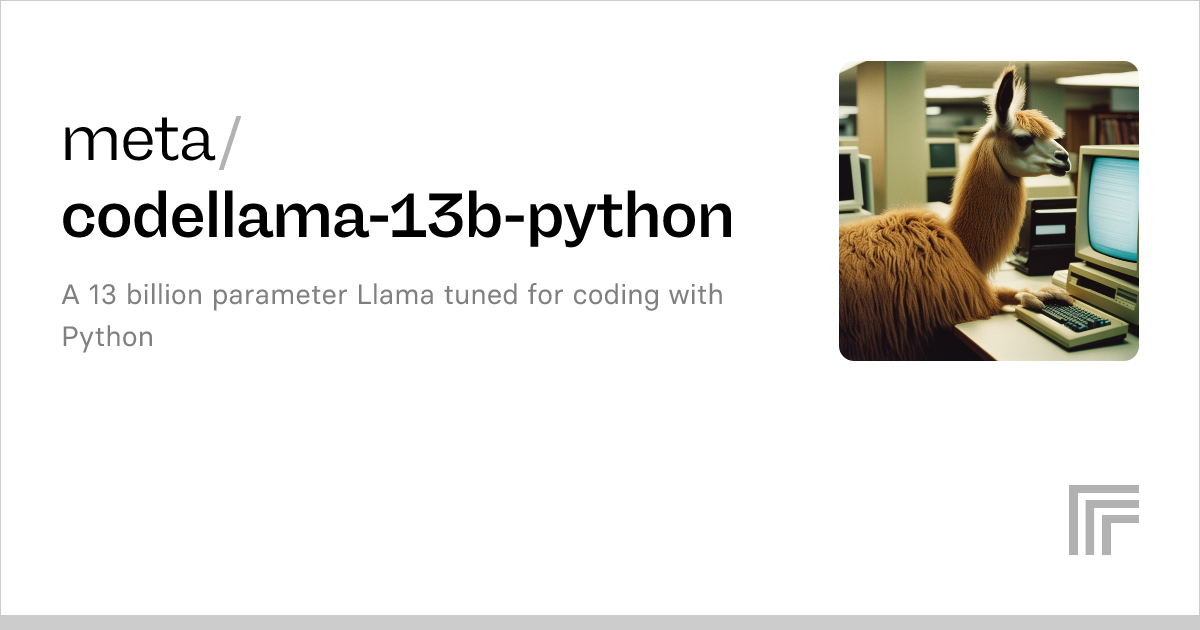Click the keyboard under the llama's hoof
This screenshot has width=1200, height=630.
(x=1067, y=320)
